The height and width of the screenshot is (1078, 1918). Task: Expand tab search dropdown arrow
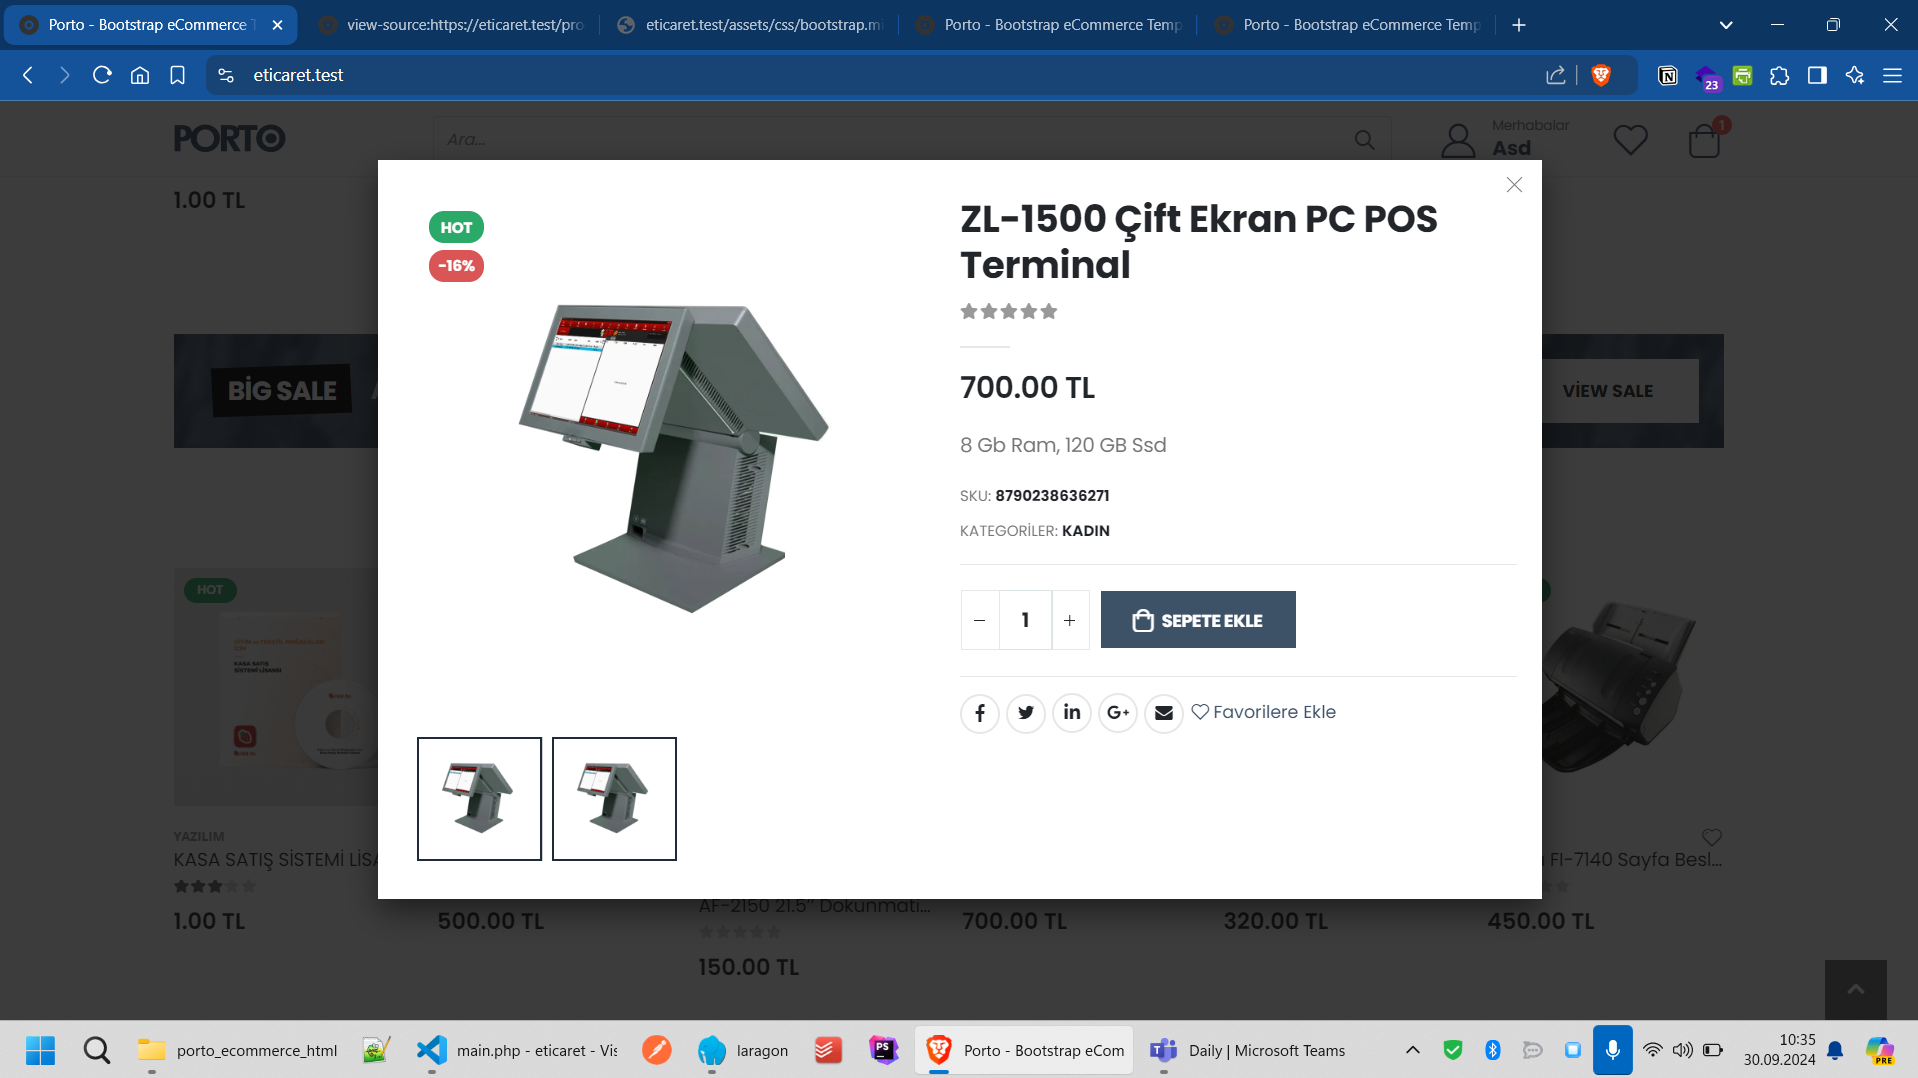(1726, 25)
